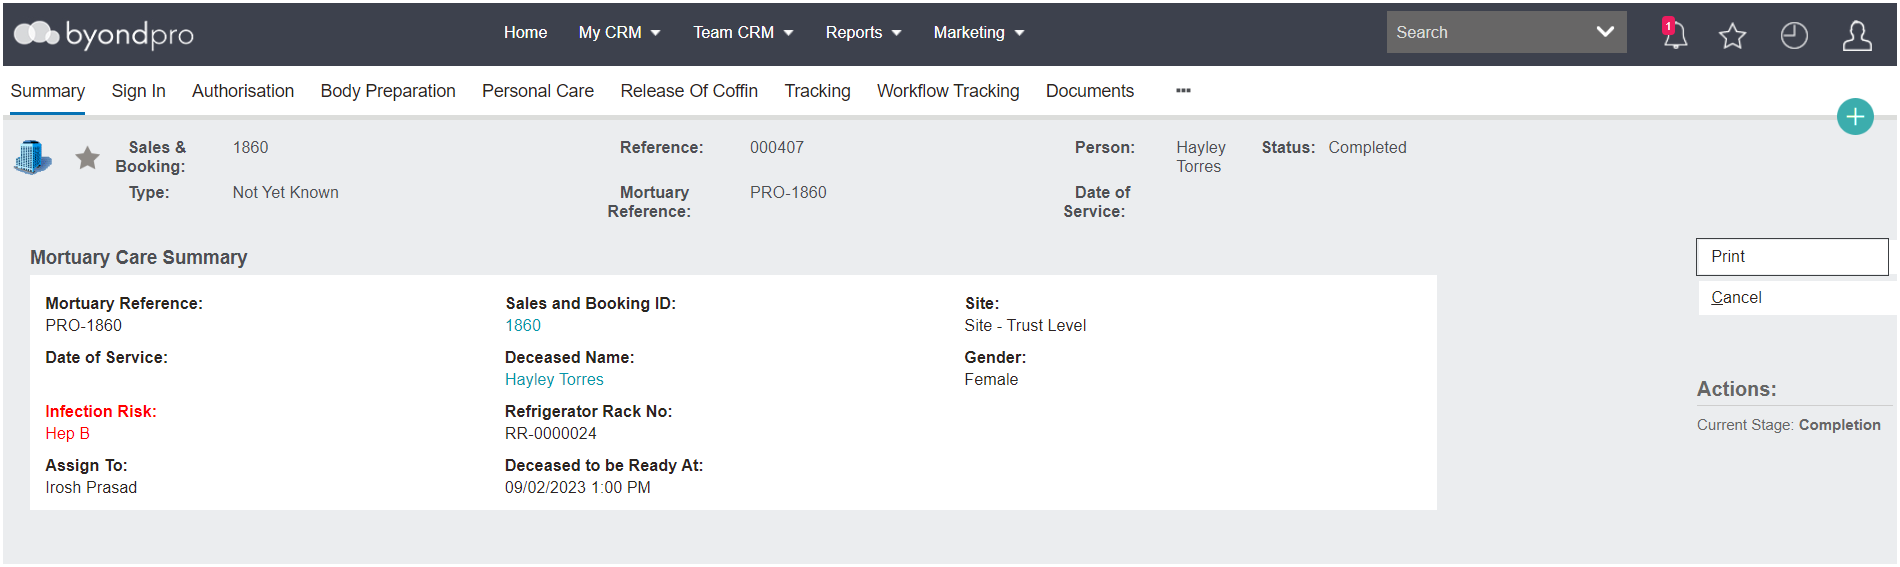Open the recent history clock icon
Screen dimensions: 1900x567
click(x=1794, y=36)
